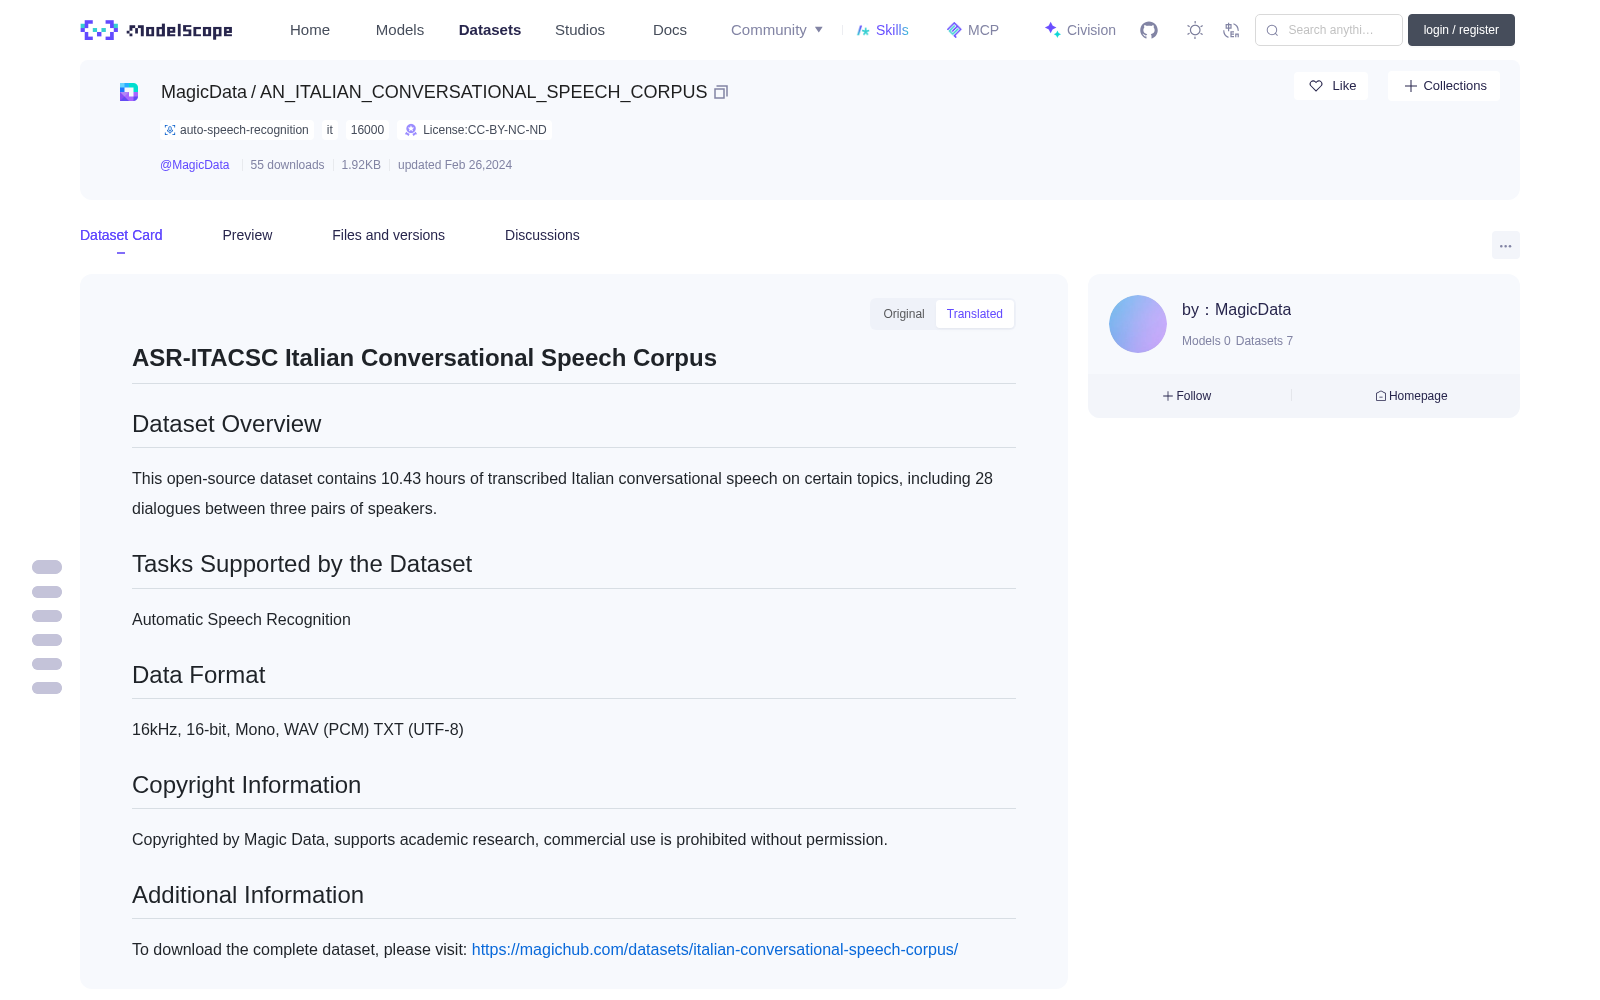The width and height of the screenshot is (1600, 1000).
Task: Open the Files and versions tab
Action: (388, 235)
